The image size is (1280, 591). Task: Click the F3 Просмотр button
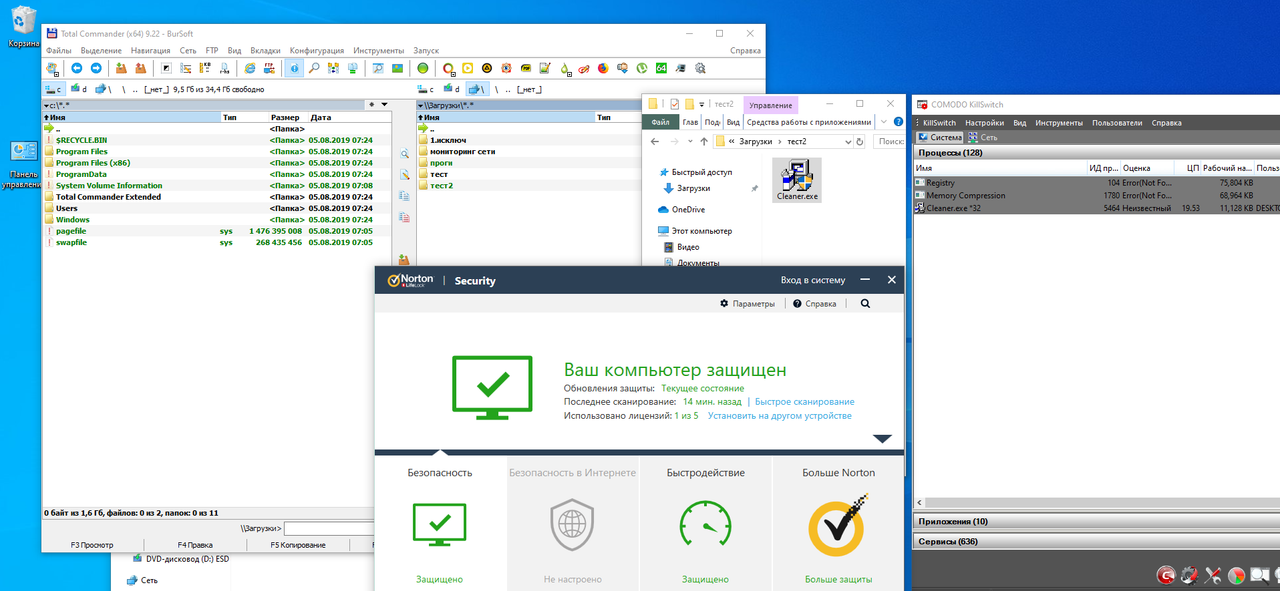[92, 545]
